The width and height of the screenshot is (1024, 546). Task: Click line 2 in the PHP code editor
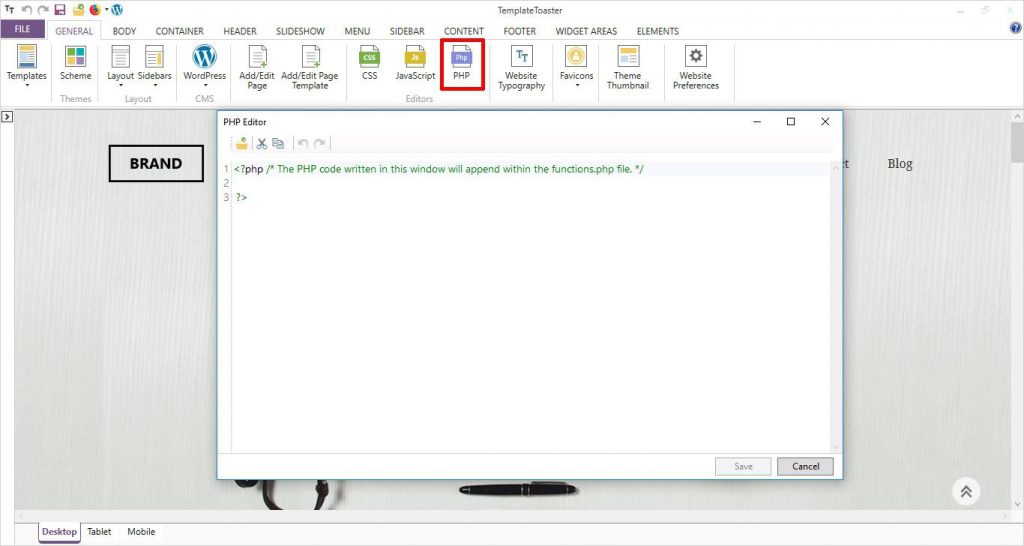pos(530,183)
